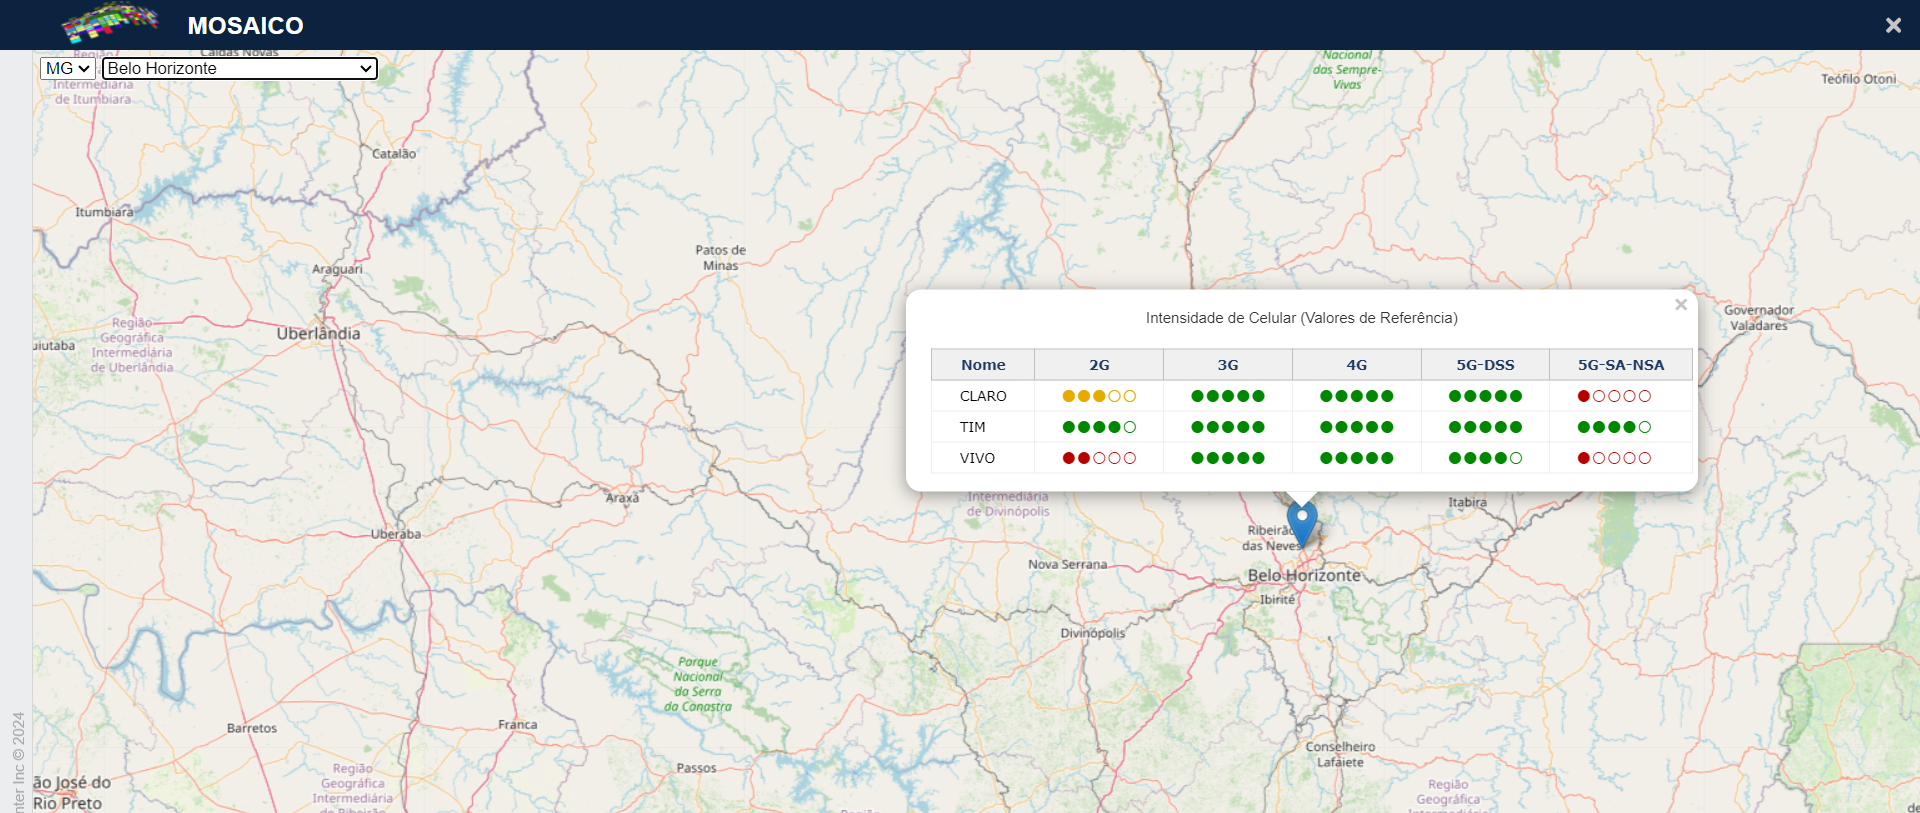This screenshot has height=813, width=1920.
Task: Click the 5G-SA-NSA column header
Action: coord(1621,365)
